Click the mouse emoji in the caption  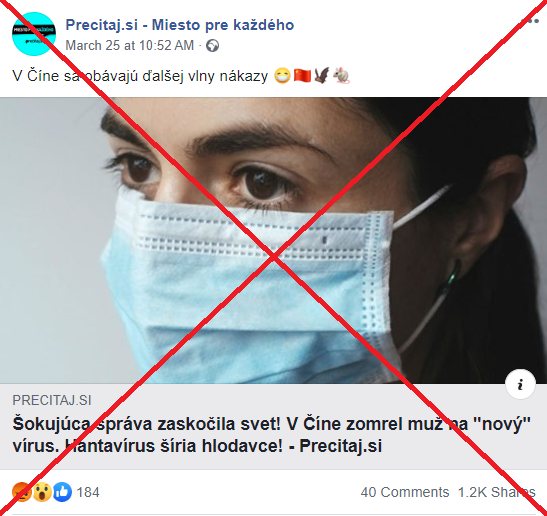click(x=341, y=76)
